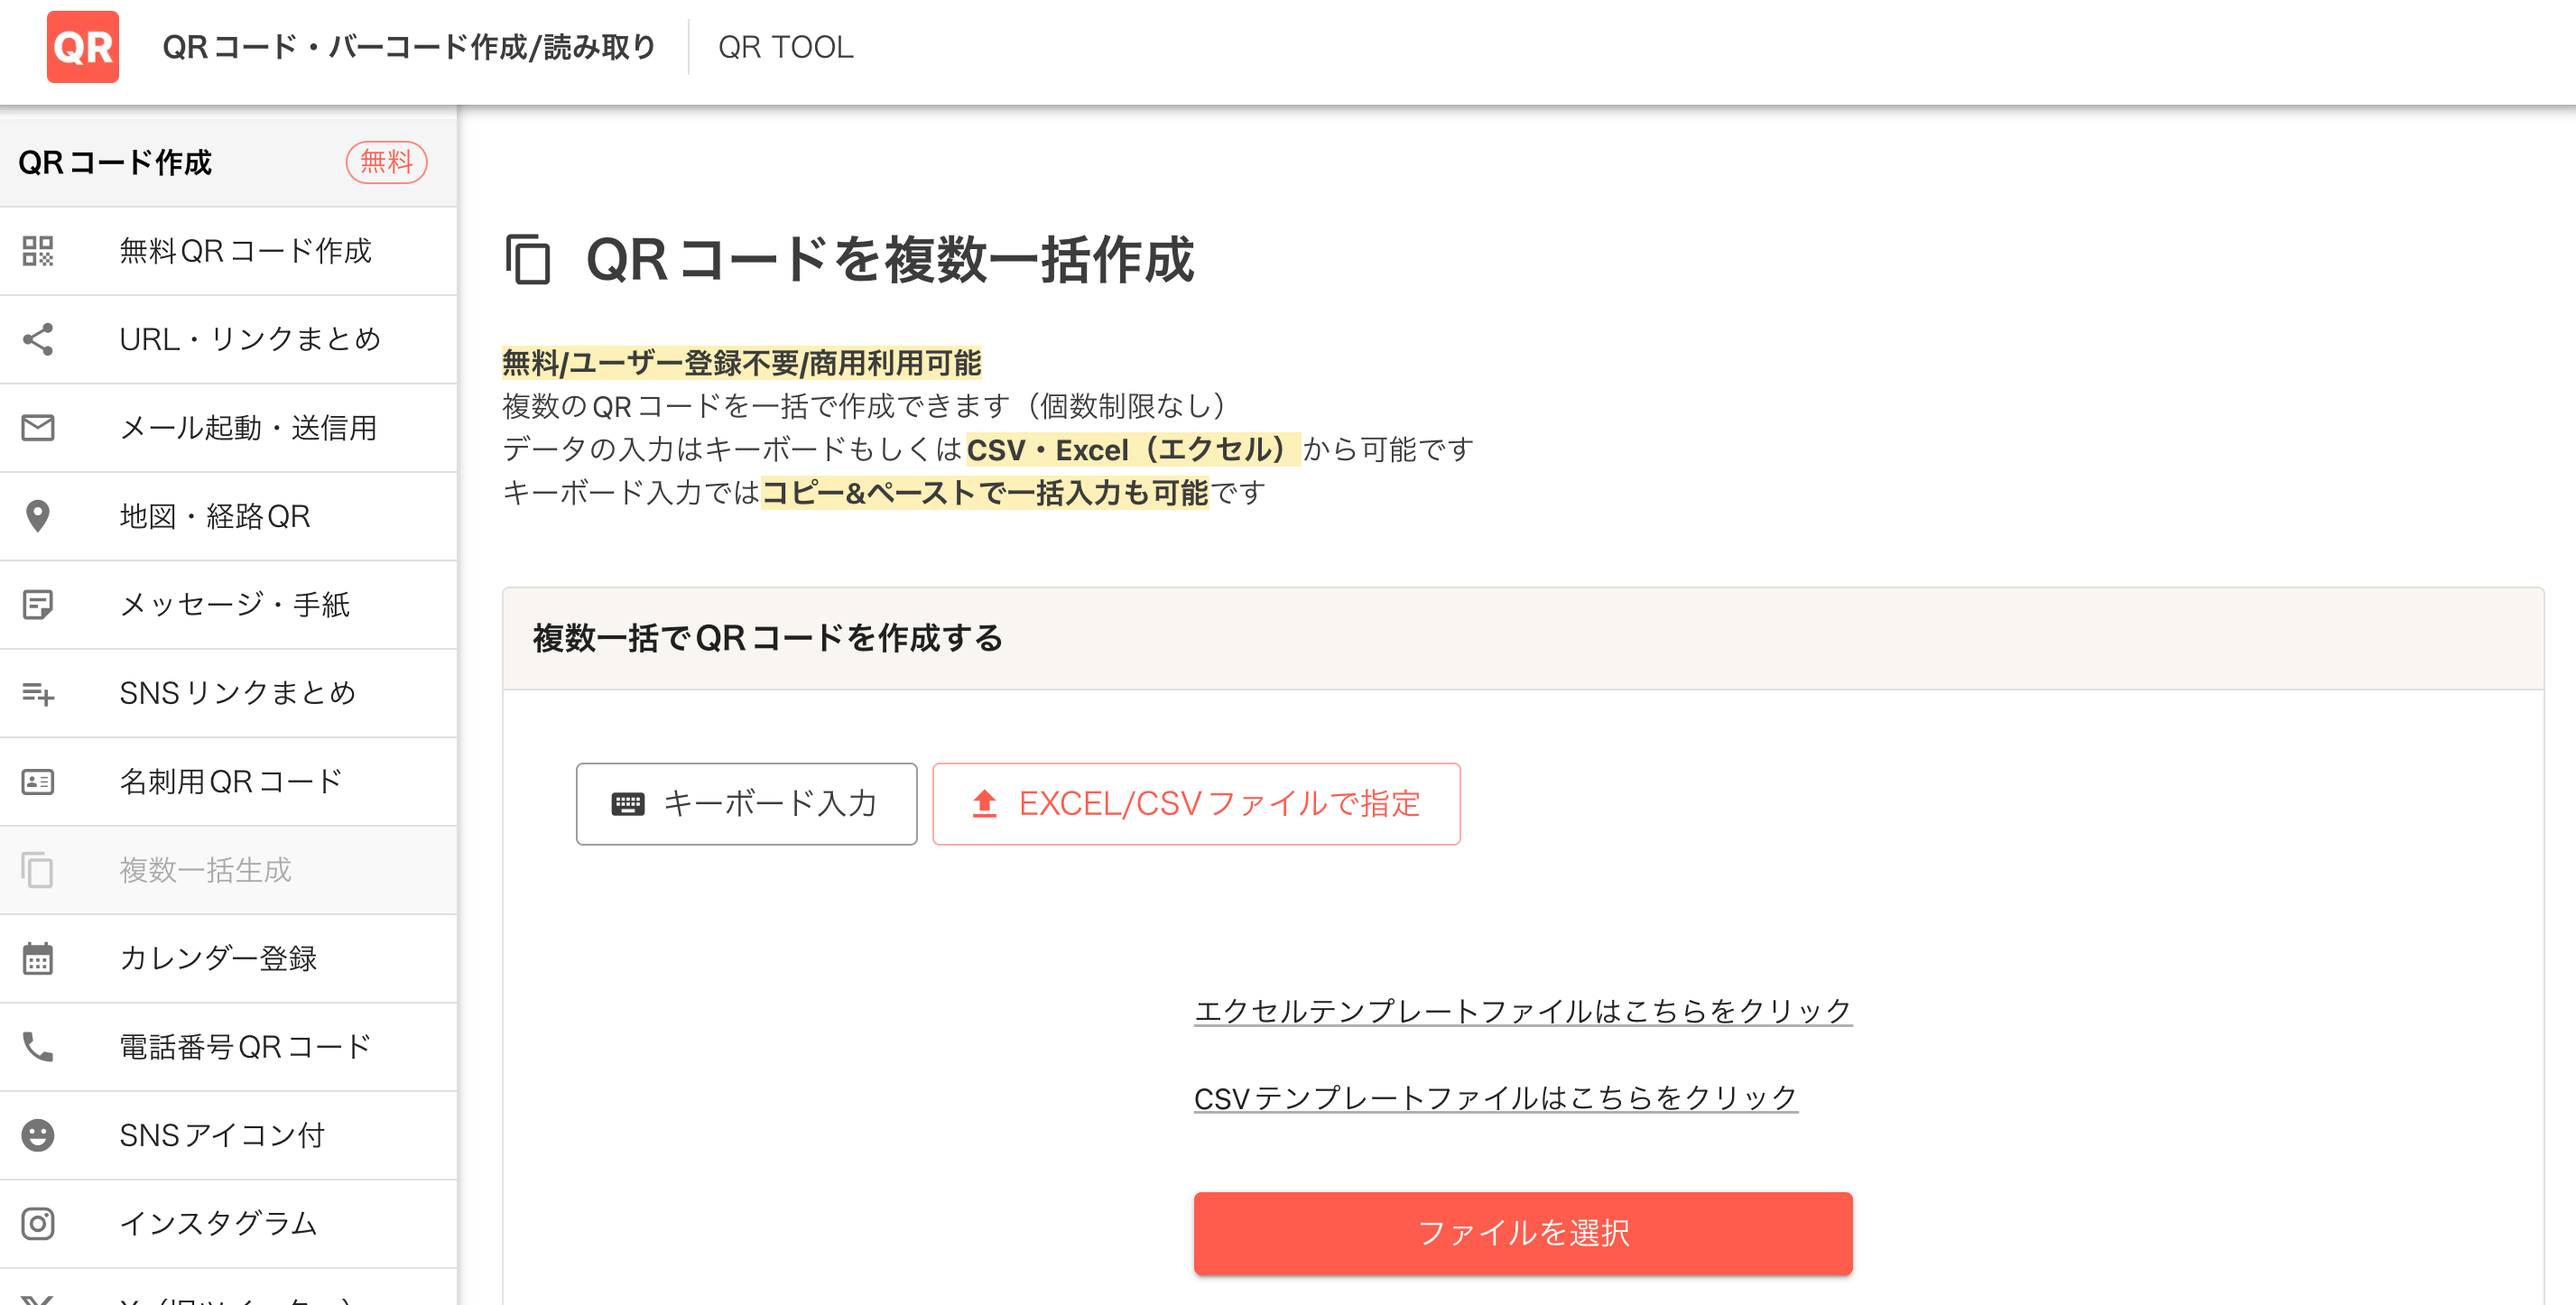Select the phone icon for 電話番号QRコード
Viewport: 2576px width, 1305px height.
click(x=38, y=1046)
